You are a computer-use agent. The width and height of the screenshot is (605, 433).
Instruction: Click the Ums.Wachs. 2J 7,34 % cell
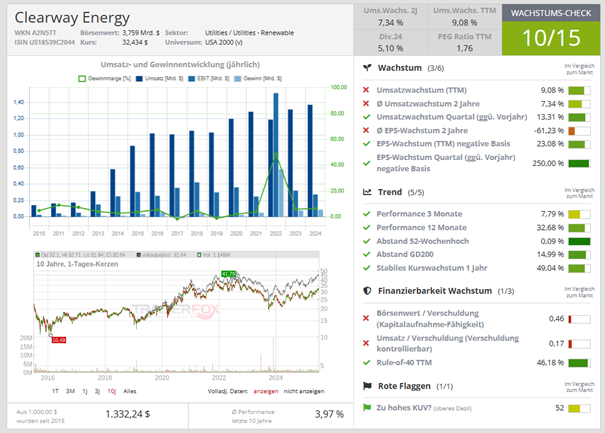click(x=390, y=17)
